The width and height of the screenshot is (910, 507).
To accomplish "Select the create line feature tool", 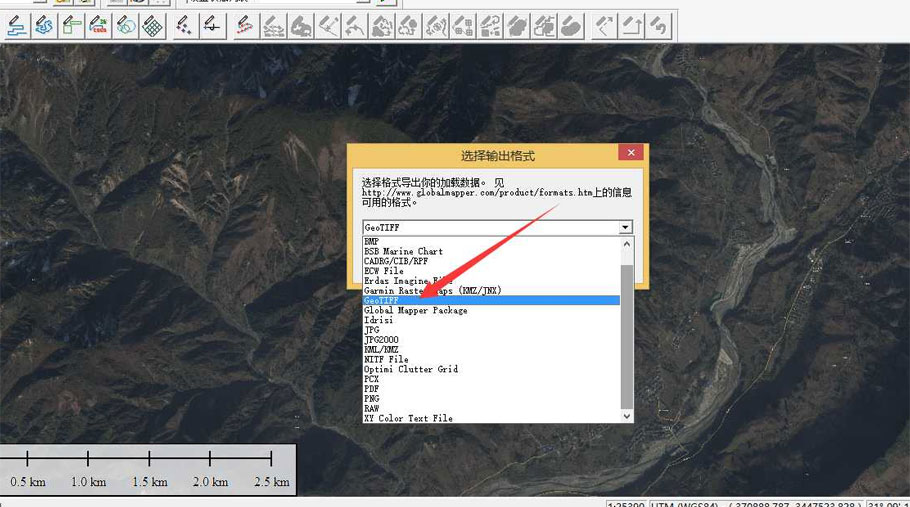I will (x=16, y=26).
